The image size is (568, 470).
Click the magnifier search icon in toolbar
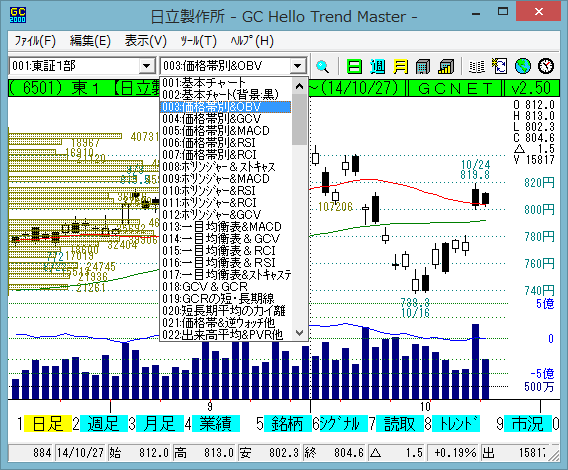[x=322, y=66]
